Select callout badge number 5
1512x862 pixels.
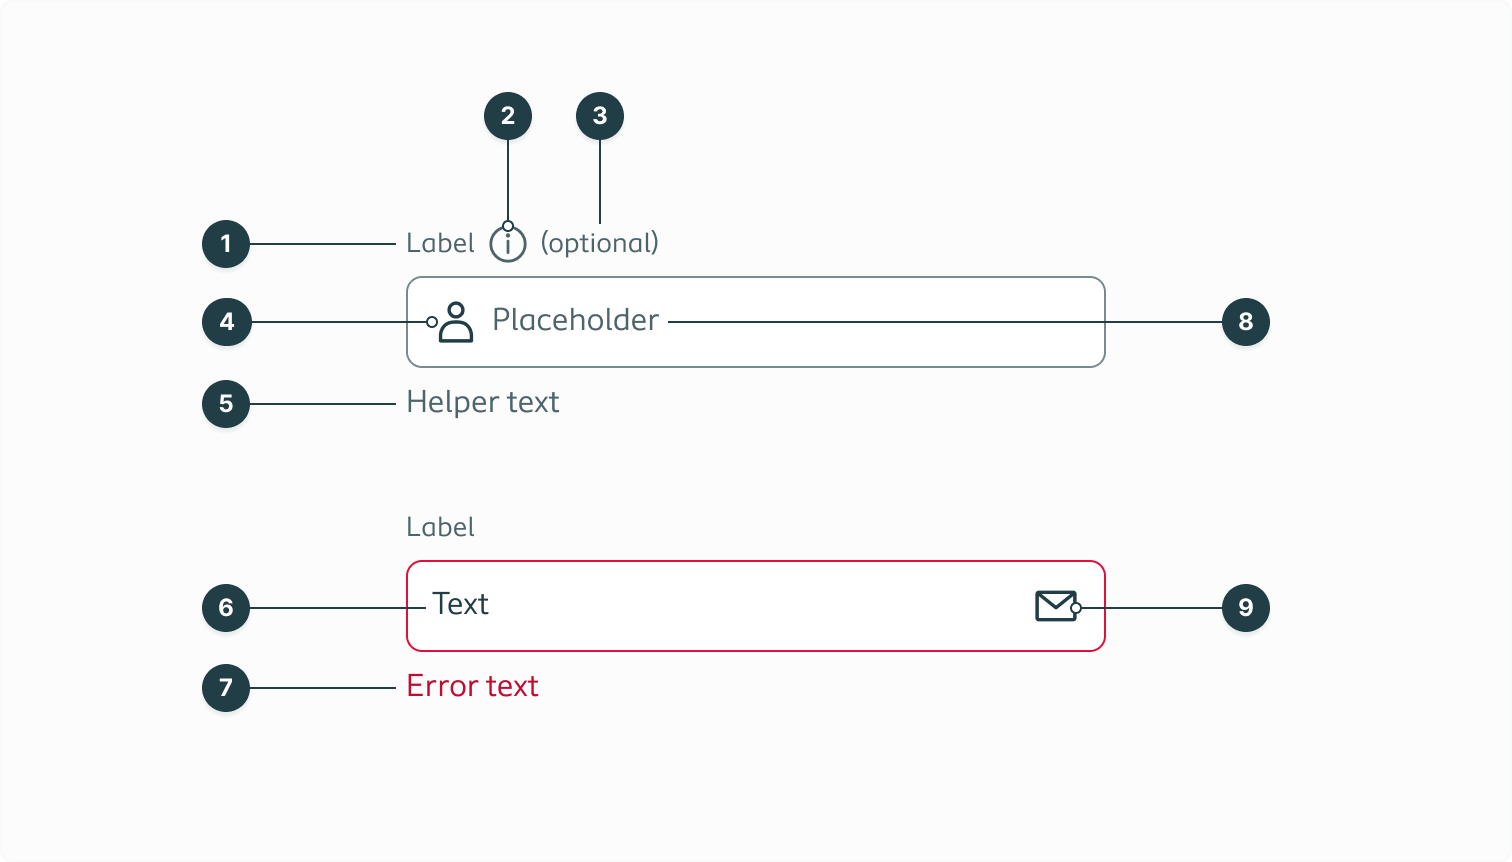(226, 404)
